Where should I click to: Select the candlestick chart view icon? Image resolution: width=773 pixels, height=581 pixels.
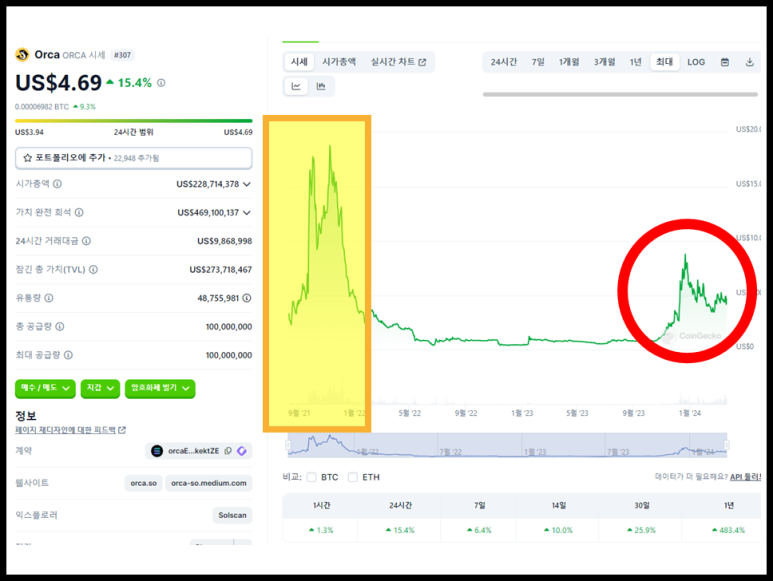pos(321,86)
